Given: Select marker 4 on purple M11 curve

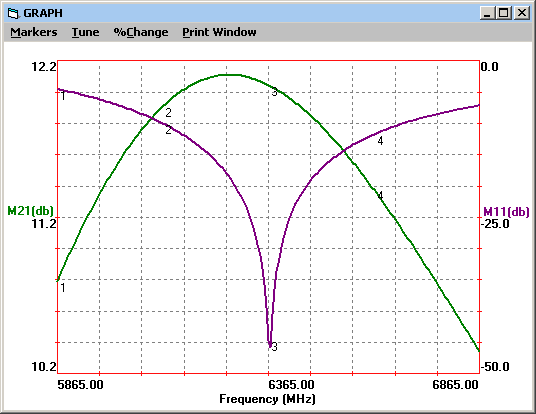Looking at the screenshot, I should (380, 141).
